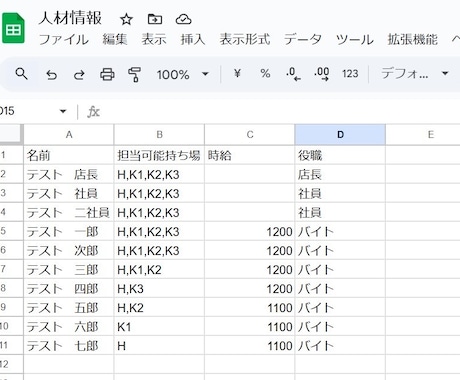Open the 編集 menu
This screenshot has height=380, width=460.
pyautogui.click(x=115, y=40)
